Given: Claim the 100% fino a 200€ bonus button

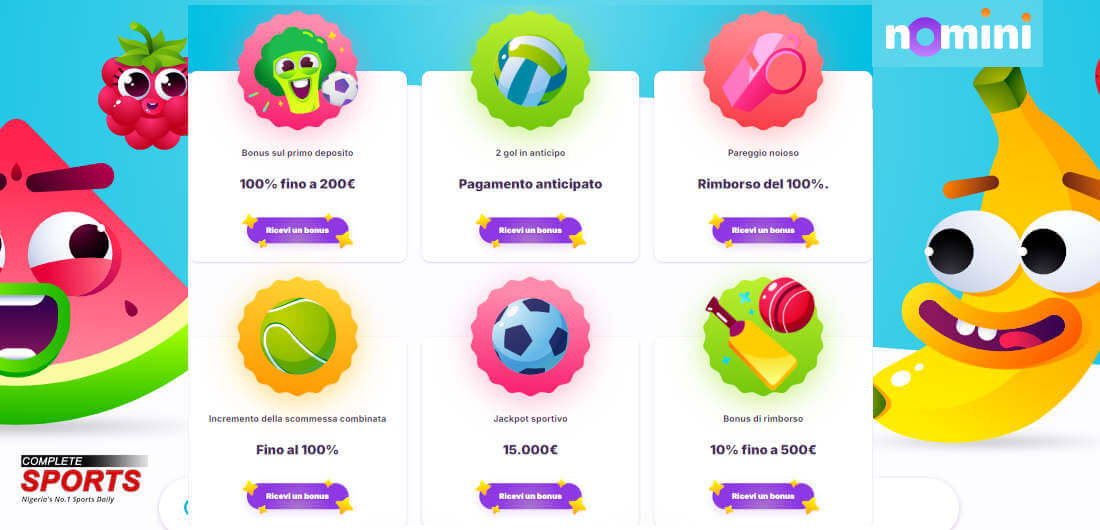Looking at the screenshot, I should tap(297, 230).
